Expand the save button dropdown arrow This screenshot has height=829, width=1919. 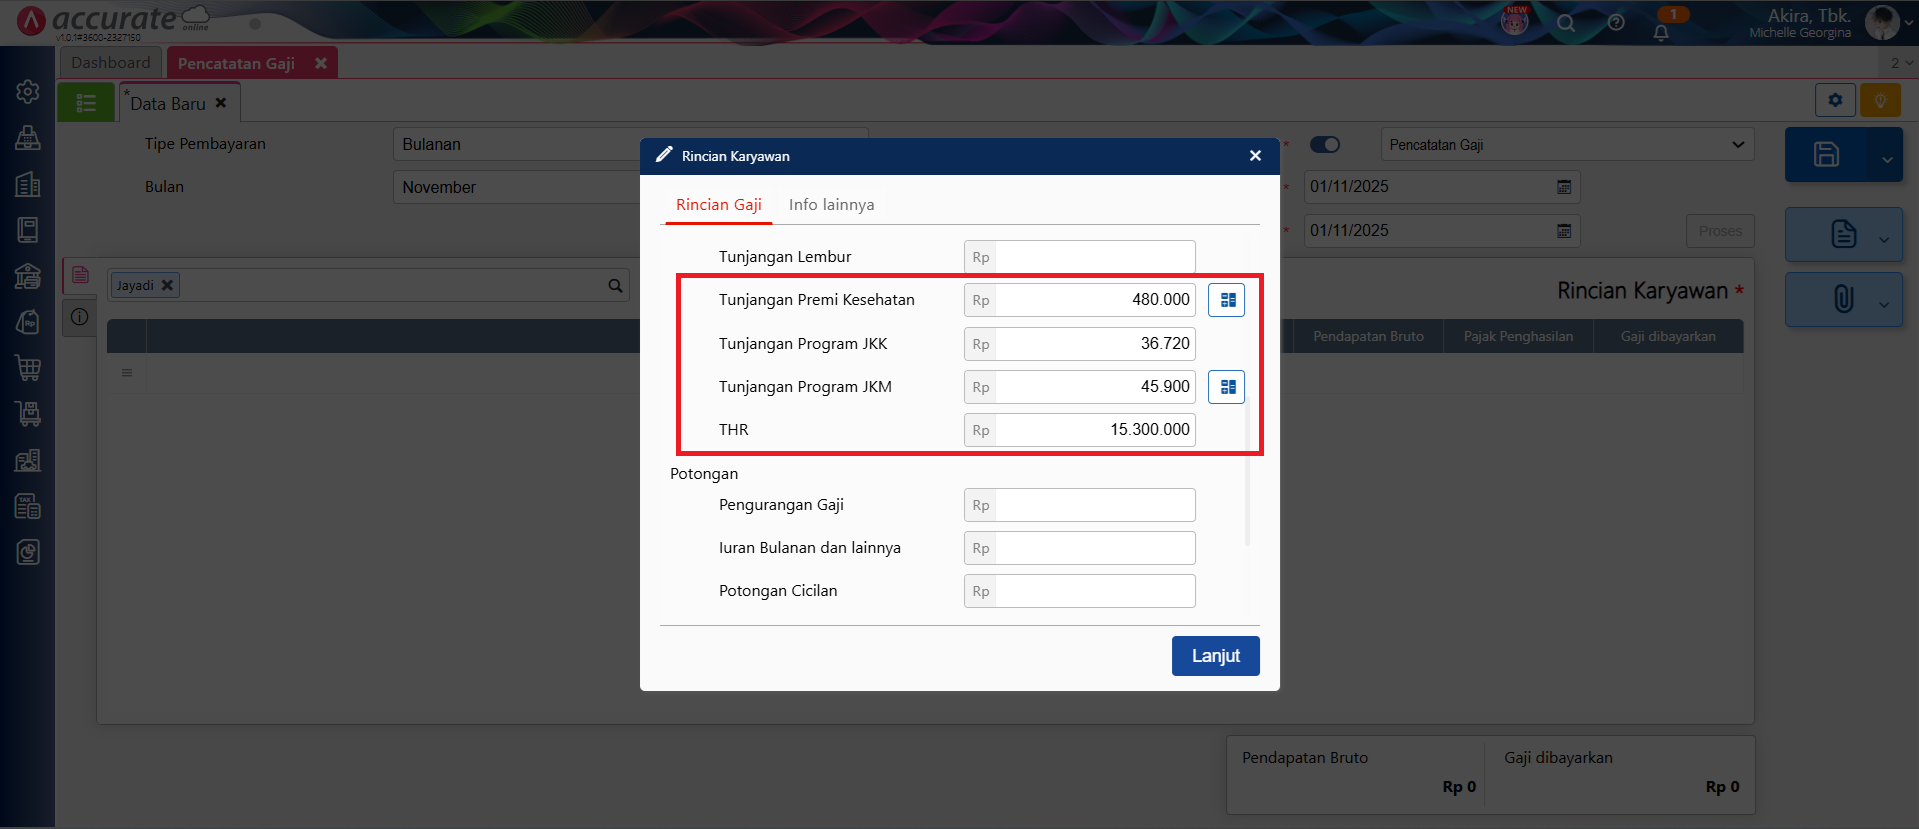tap(1886, 160)
